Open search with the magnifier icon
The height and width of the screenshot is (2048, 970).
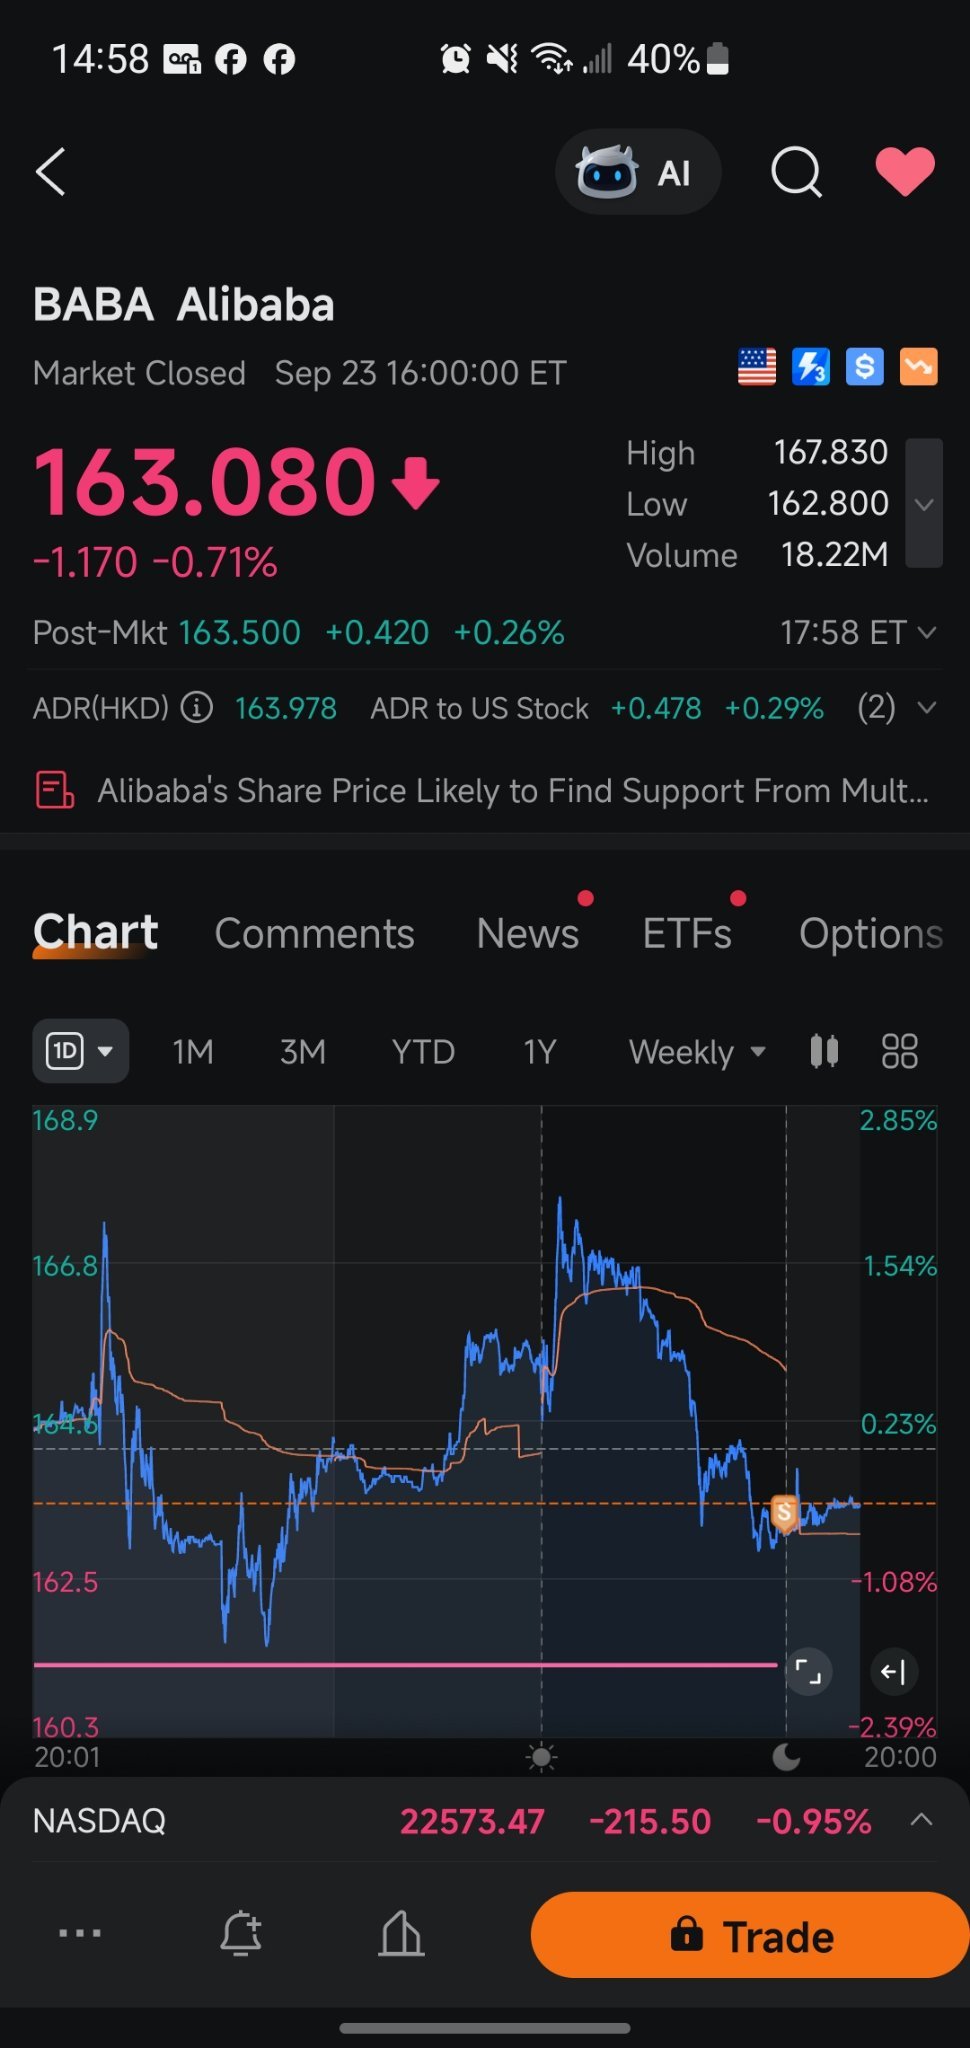(796, 172)
